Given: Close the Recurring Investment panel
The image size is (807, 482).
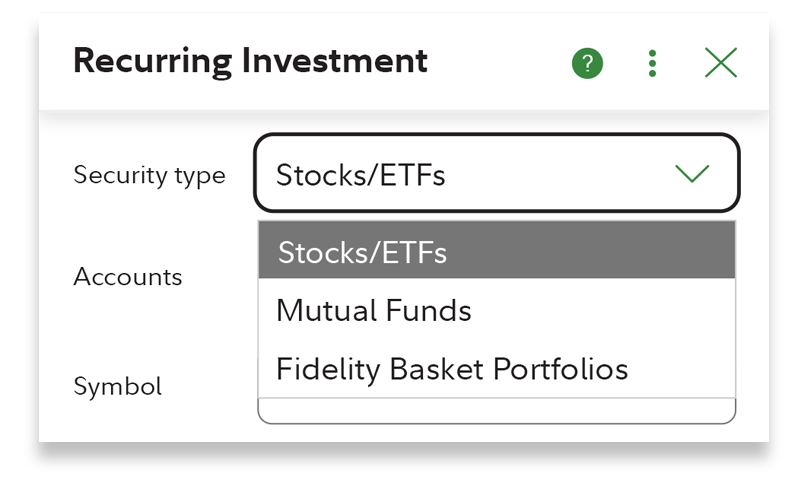Looking at the screenshot, I should pos(720,64).
